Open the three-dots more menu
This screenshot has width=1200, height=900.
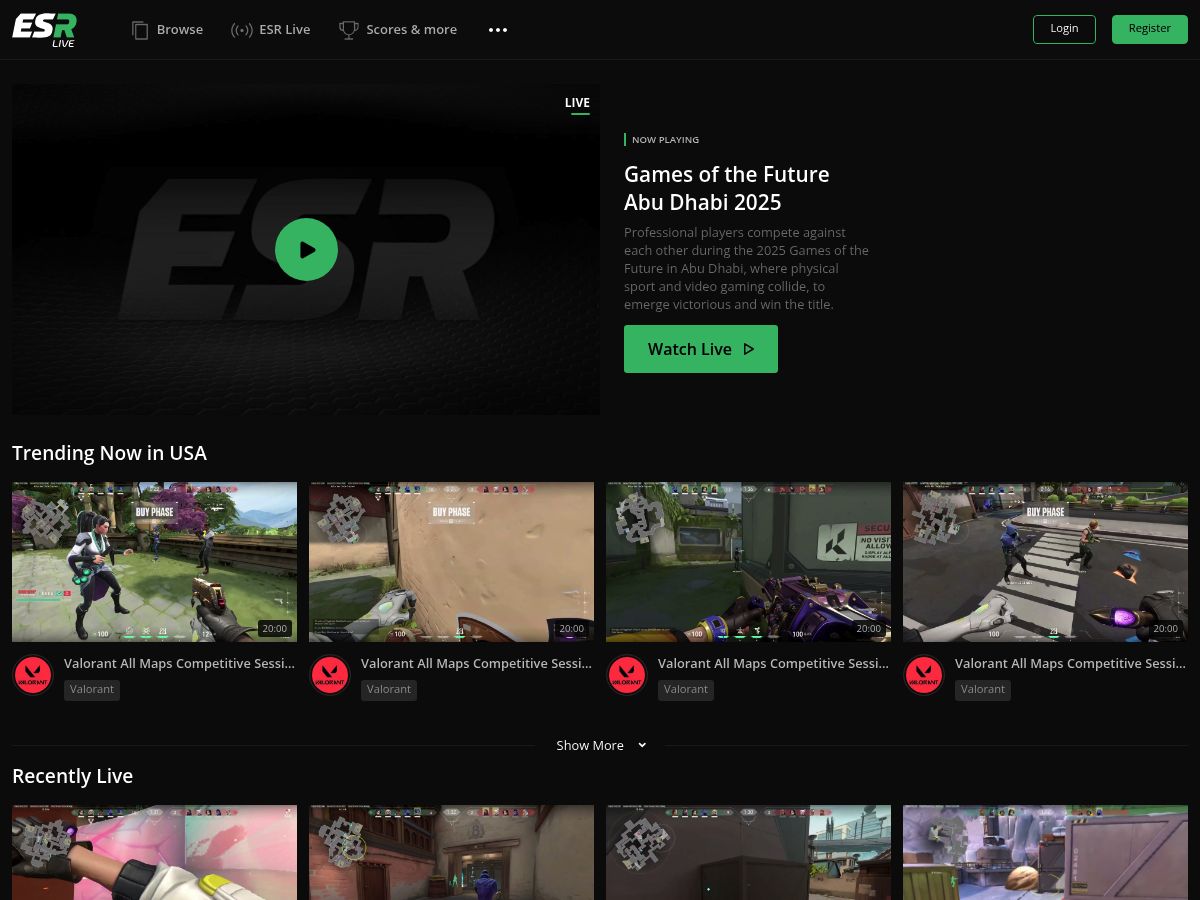pos(498,30)
